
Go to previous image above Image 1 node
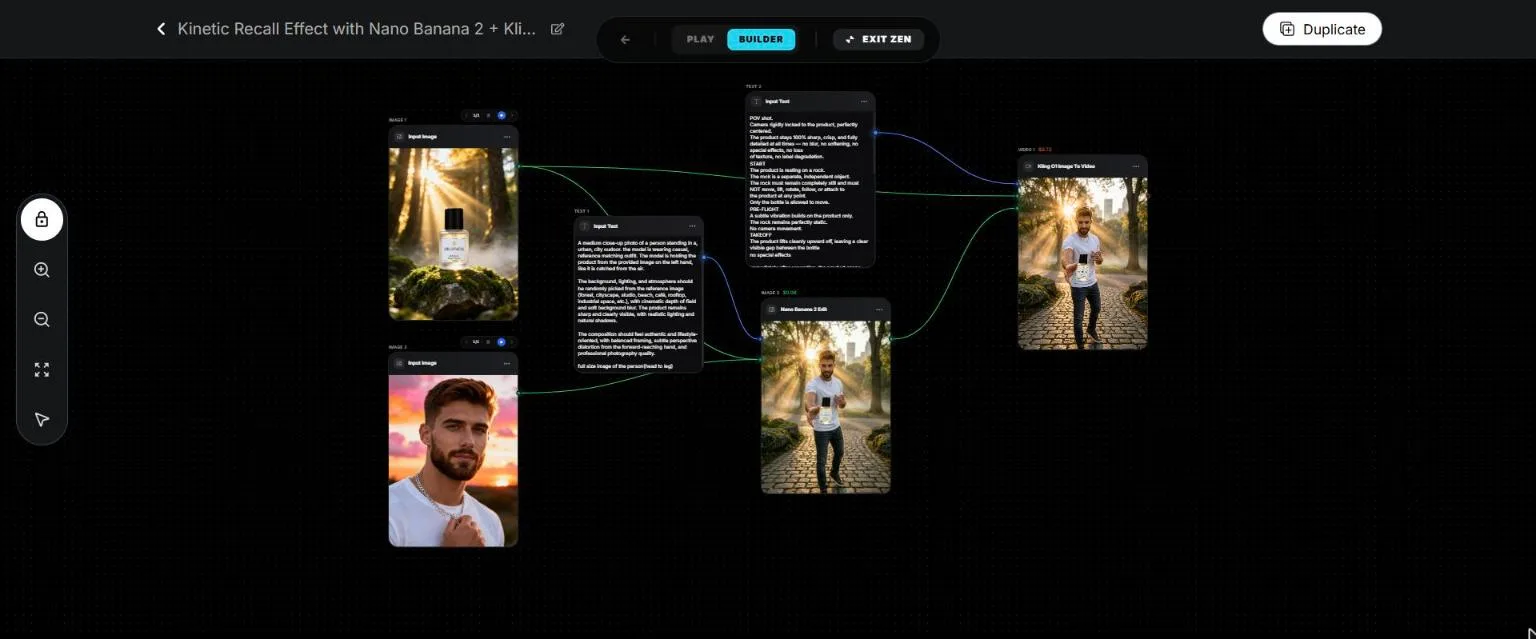(468, 115)
